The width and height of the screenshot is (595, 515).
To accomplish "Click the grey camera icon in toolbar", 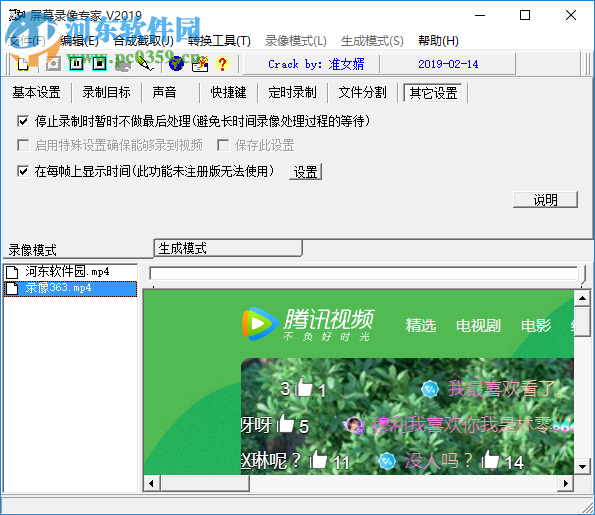I will 123,65.
